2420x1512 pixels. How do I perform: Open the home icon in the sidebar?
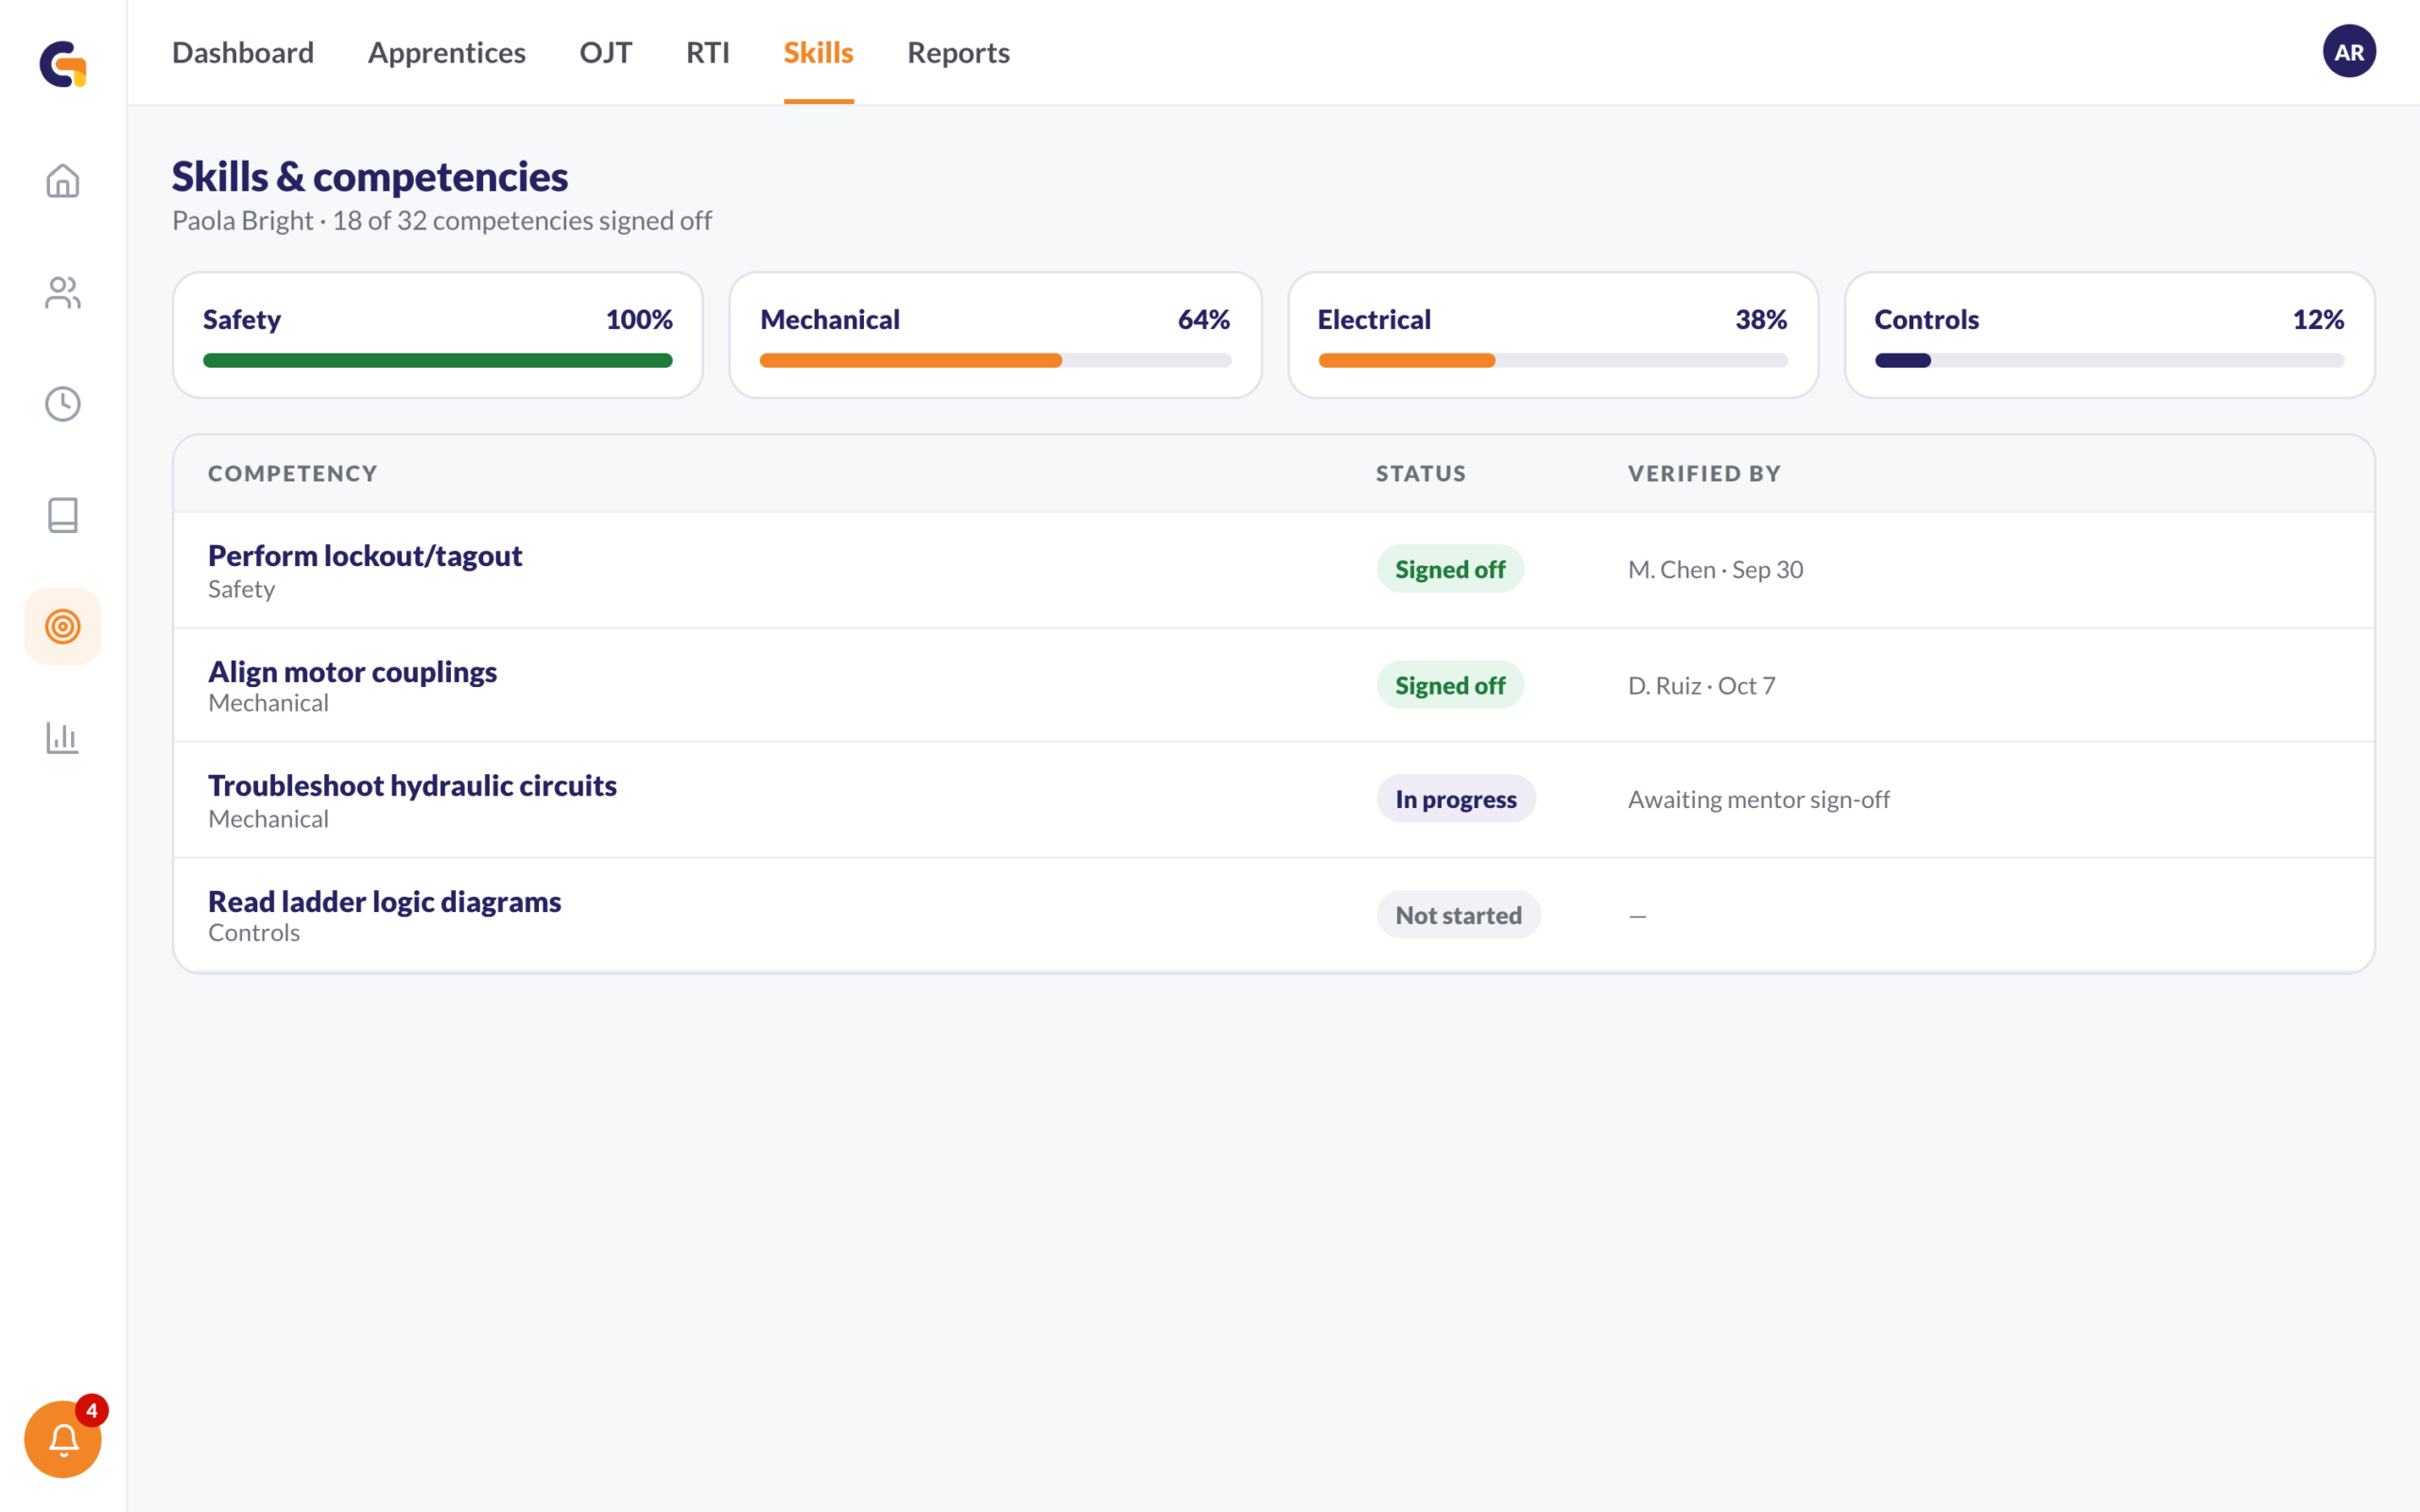(63, 181)
